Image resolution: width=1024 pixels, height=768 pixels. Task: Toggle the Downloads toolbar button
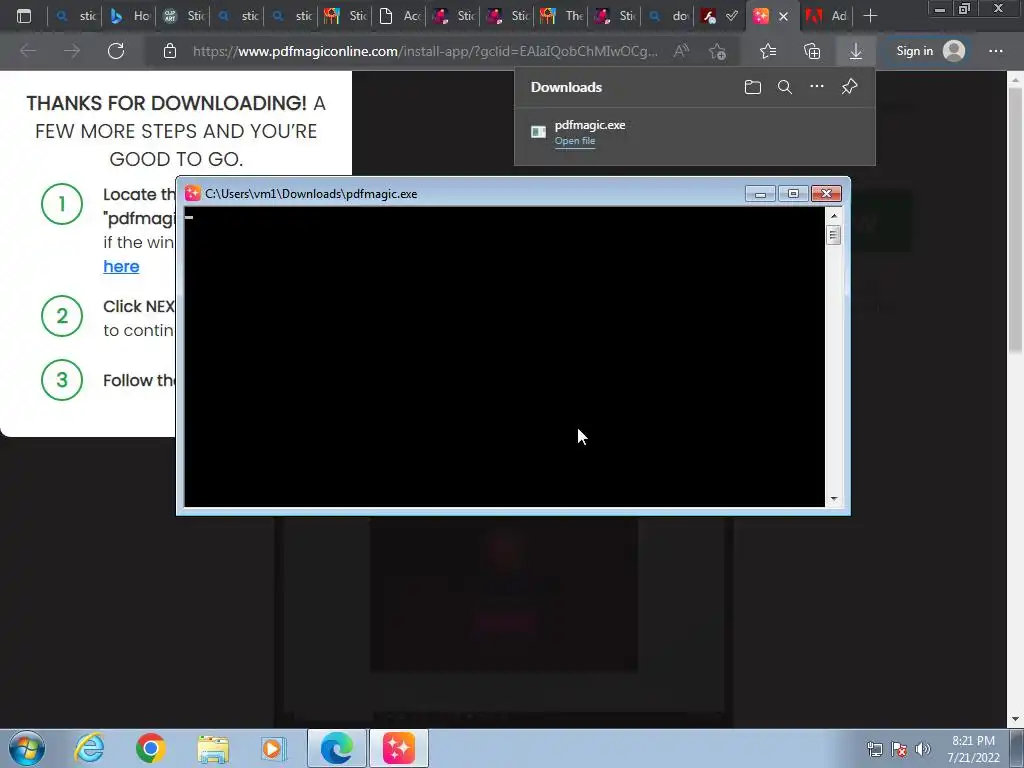[x=856, y=51]
